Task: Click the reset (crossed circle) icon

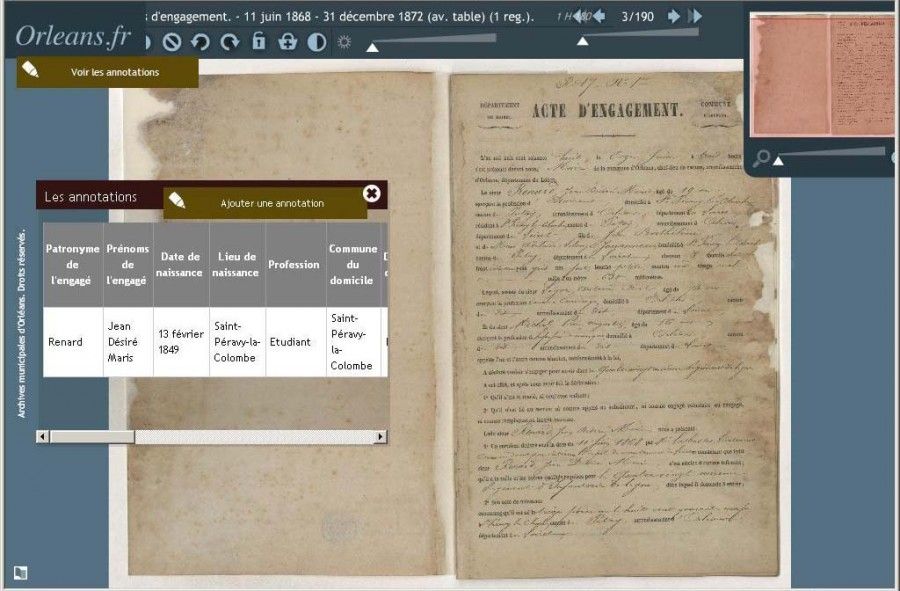Action: pyautogui.click(x=172, y=42)
